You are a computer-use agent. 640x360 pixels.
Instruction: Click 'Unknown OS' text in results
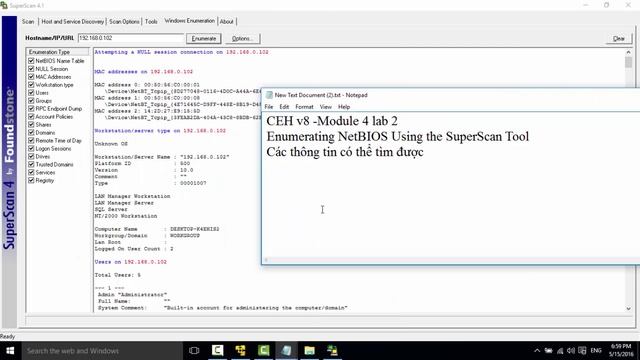pos(111,144)
